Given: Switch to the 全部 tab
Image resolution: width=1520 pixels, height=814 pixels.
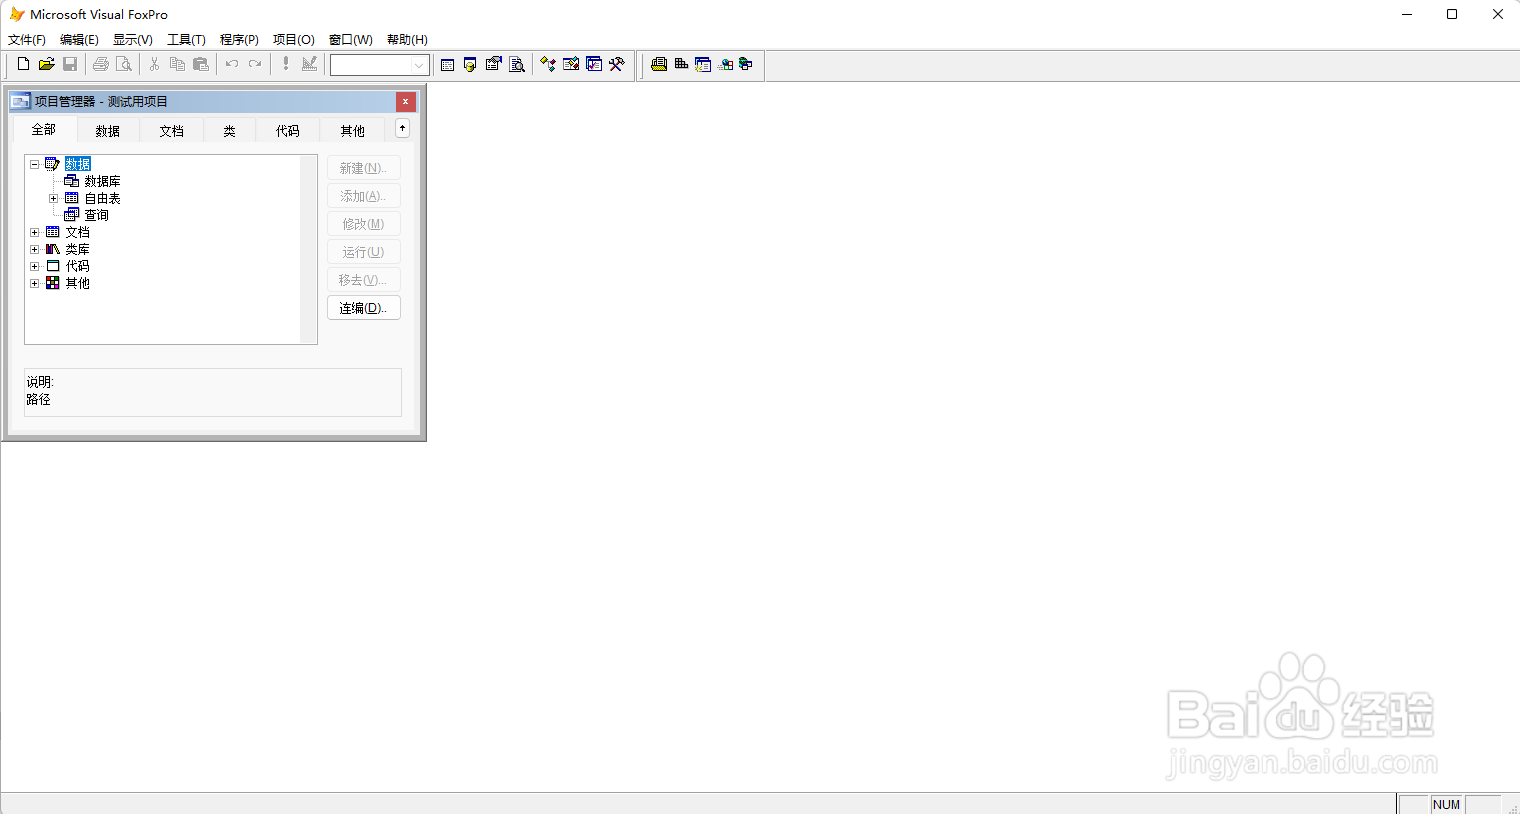Looking at the screenshot, I should click(x=44, y=130).
